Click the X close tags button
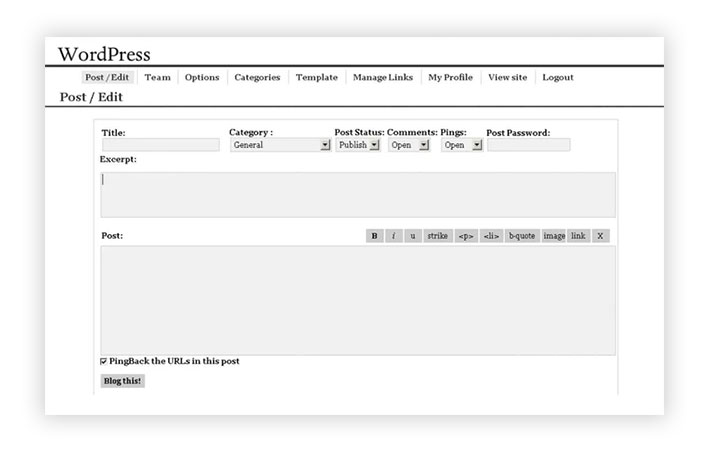Viewport: 710px width, 452px height. 600,236
